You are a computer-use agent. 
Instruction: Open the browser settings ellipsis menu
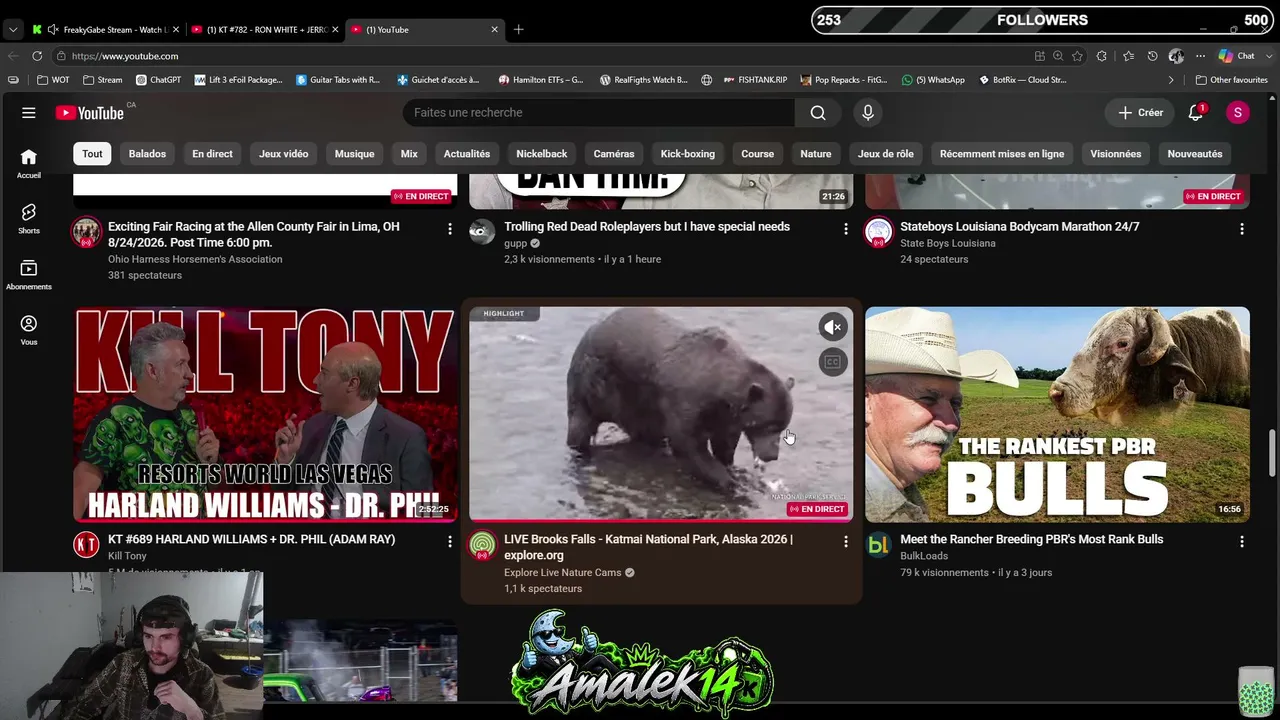1200,56
